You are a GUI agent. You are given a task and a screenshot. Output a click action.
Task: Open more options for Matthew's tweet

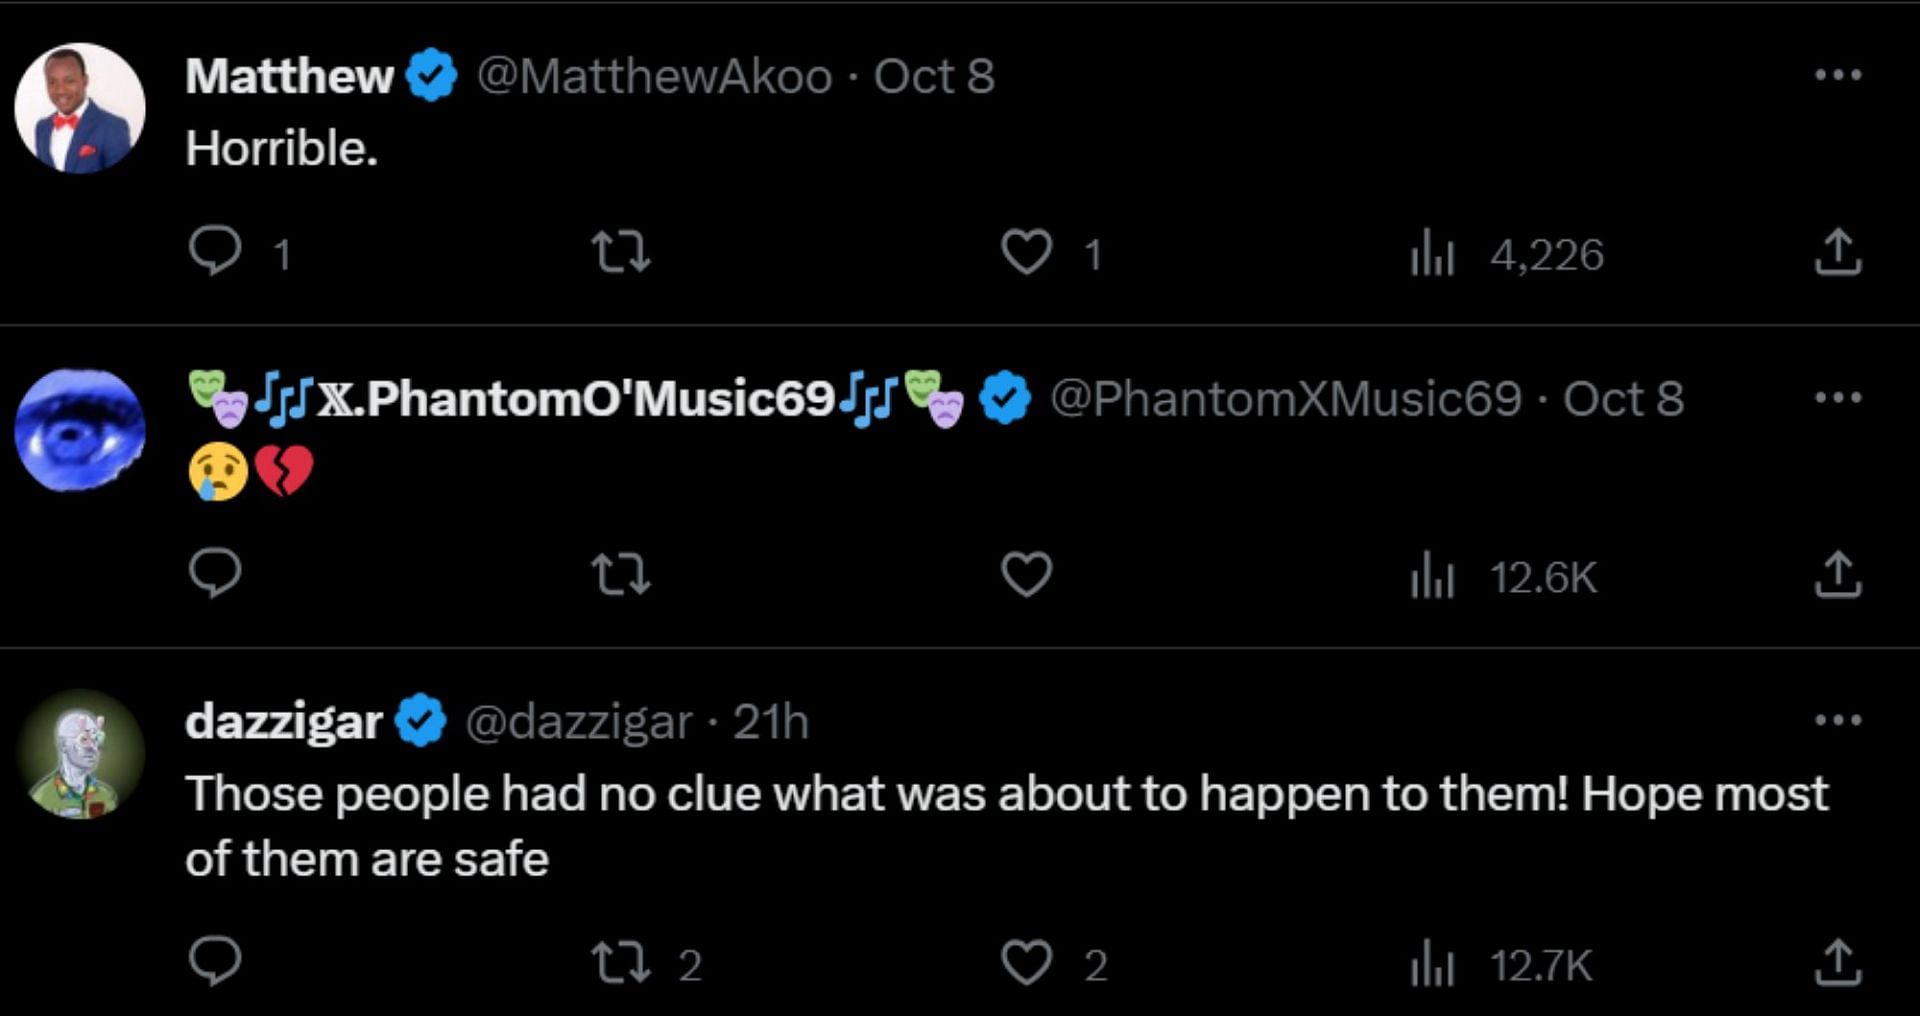point(1838,75)
